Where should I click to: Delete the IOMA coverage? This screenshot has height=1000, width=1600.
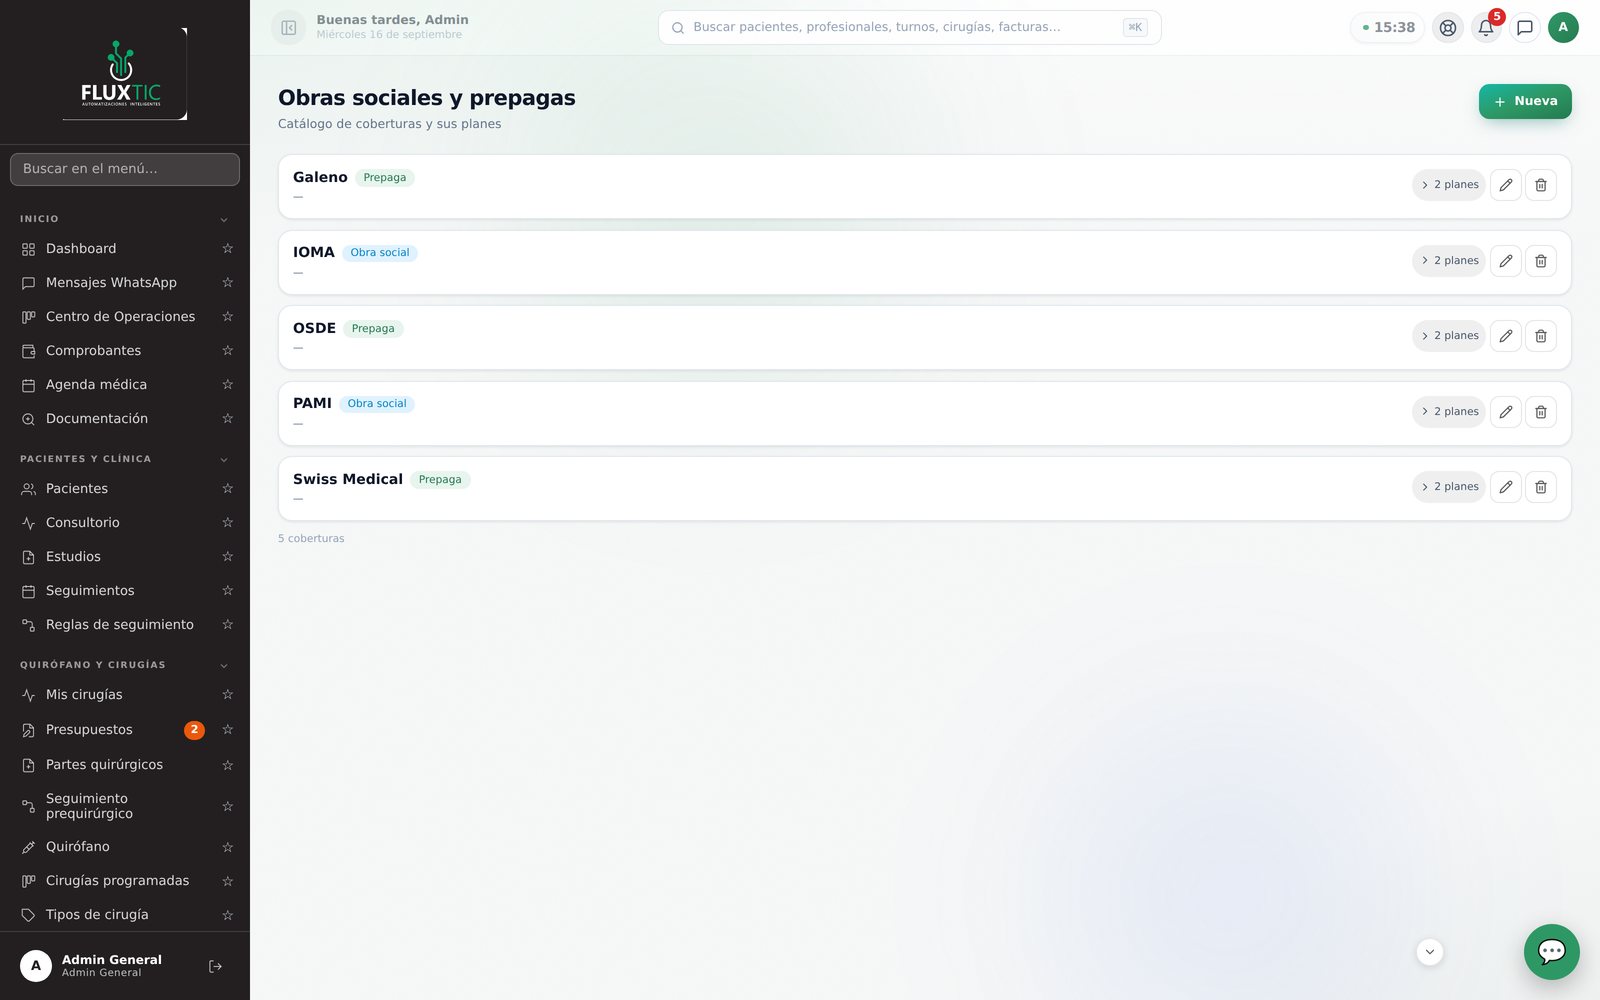1540,261
